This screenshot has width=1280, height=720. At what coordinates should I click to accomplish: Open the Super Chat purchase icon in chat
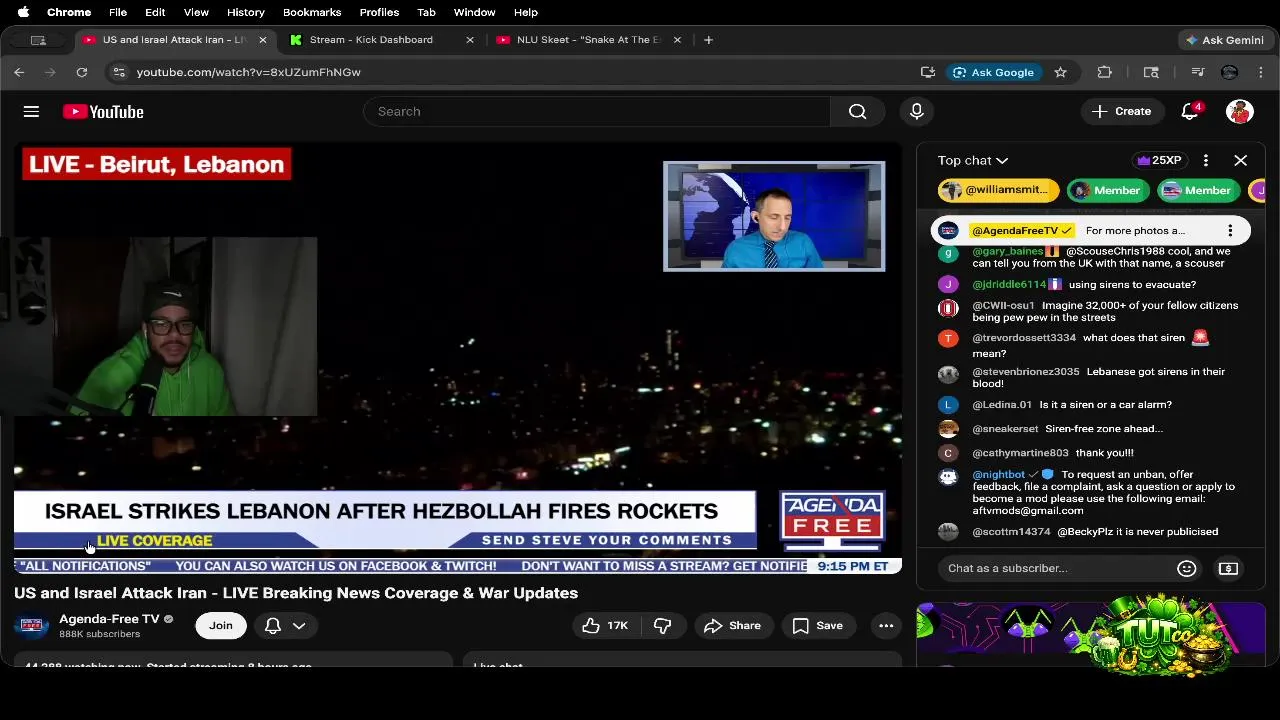[1229, 568]
